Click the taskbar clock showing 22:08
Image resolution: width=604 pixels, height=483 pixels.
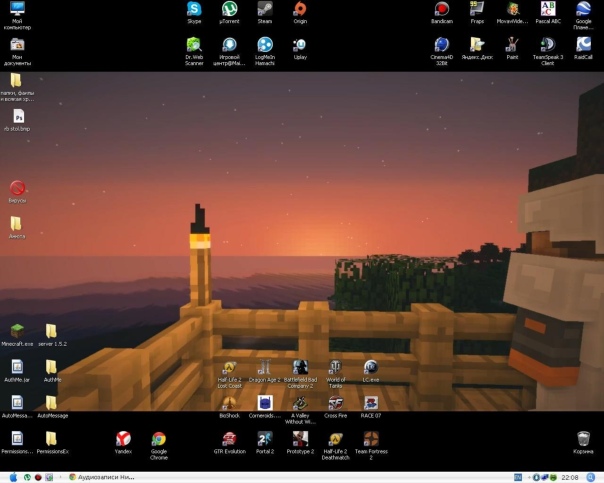tap(570, 477)
